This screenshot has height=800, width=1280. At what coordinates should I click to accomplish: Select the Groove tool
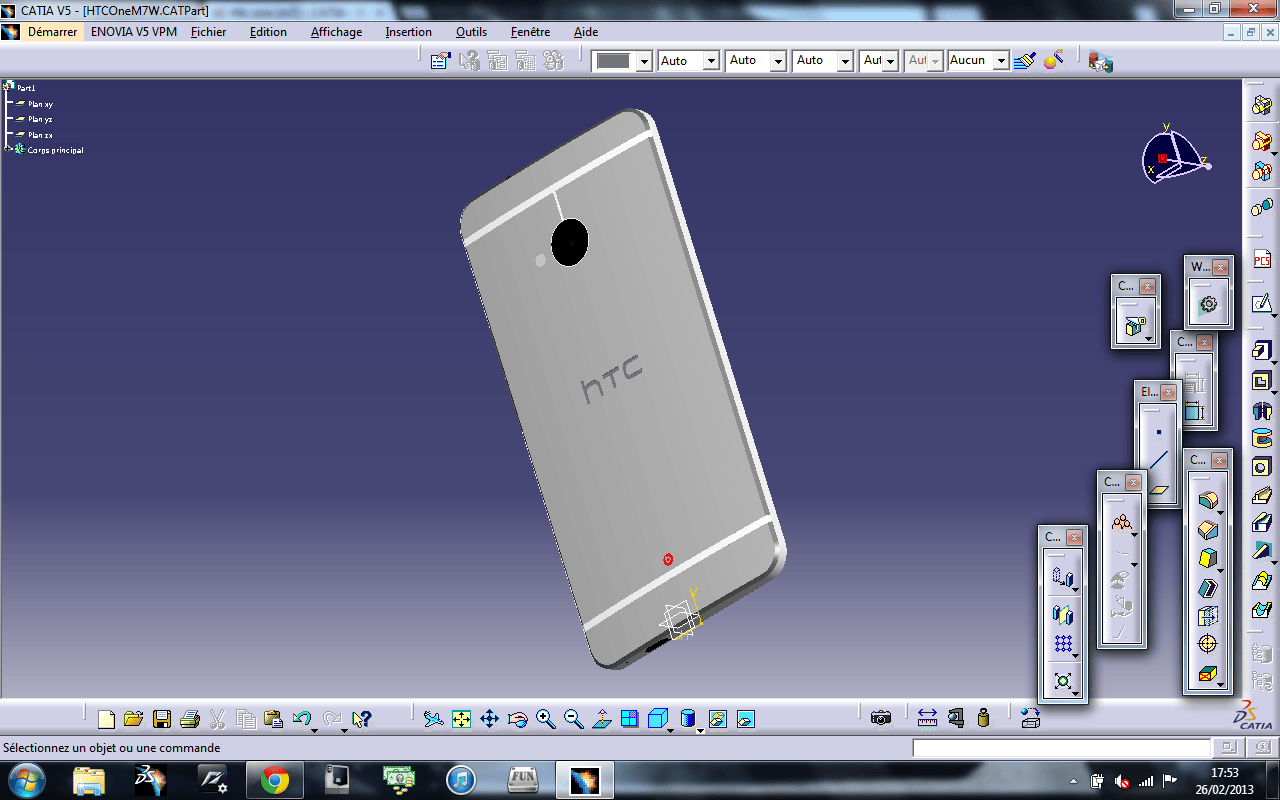click(x=1262, y=438)
